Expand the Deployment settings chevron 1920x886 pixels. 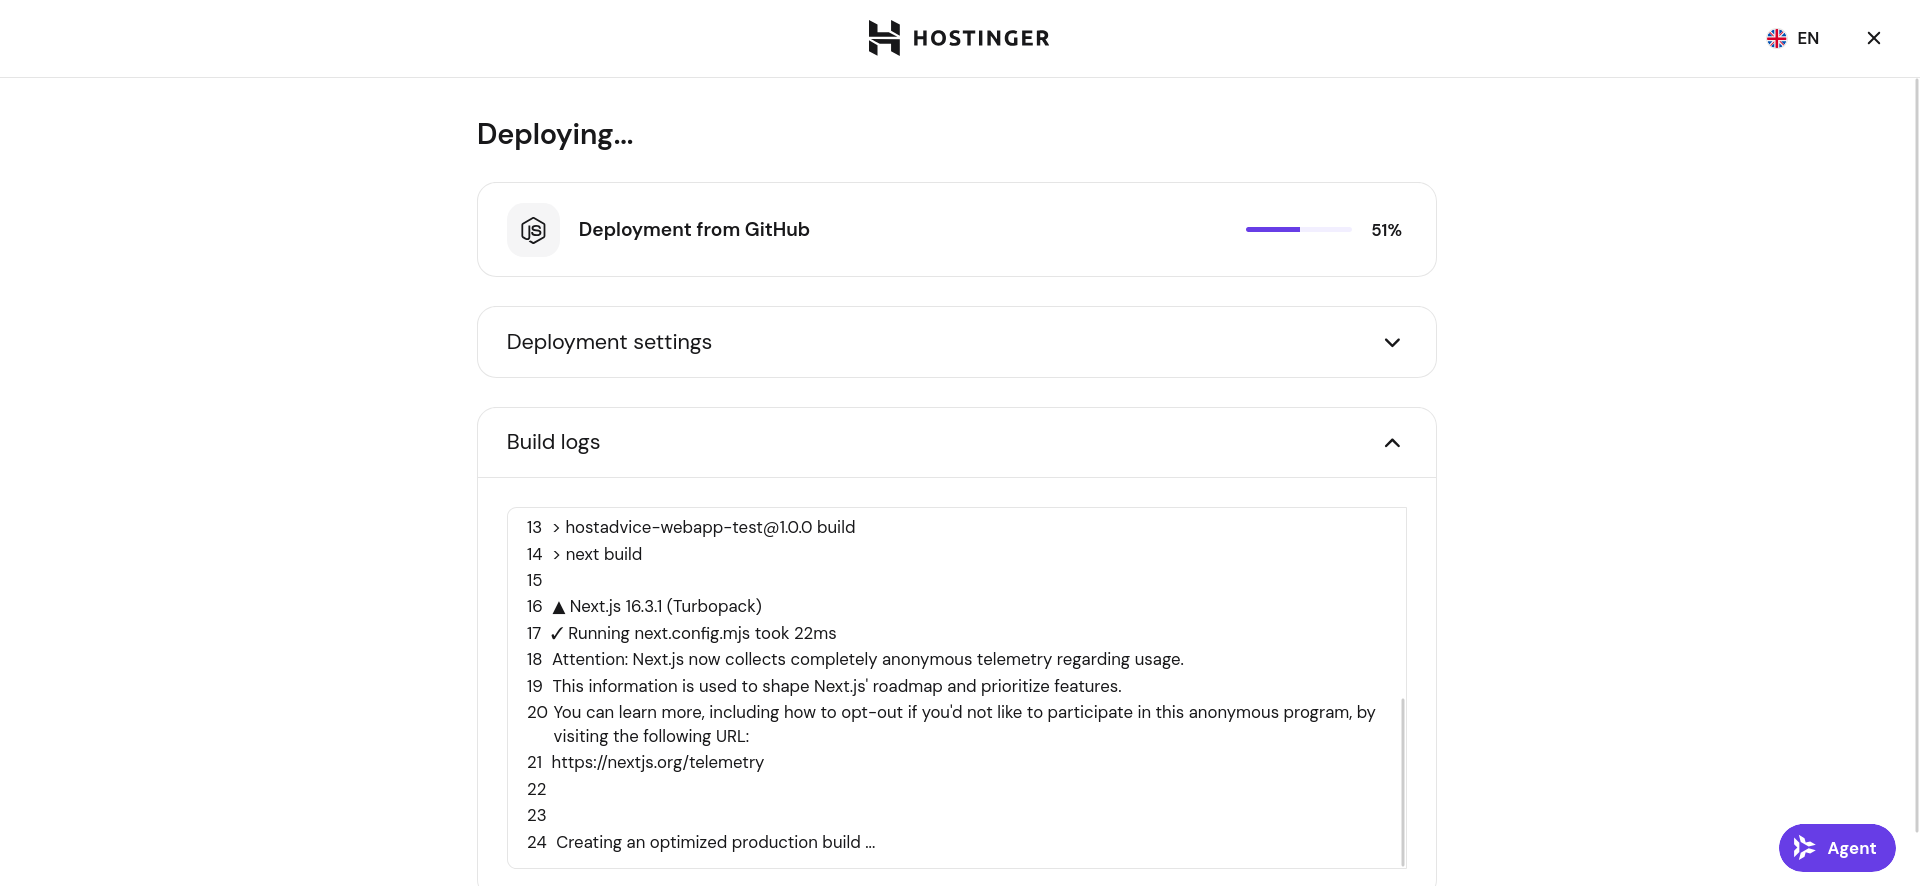click(1392, 343)
